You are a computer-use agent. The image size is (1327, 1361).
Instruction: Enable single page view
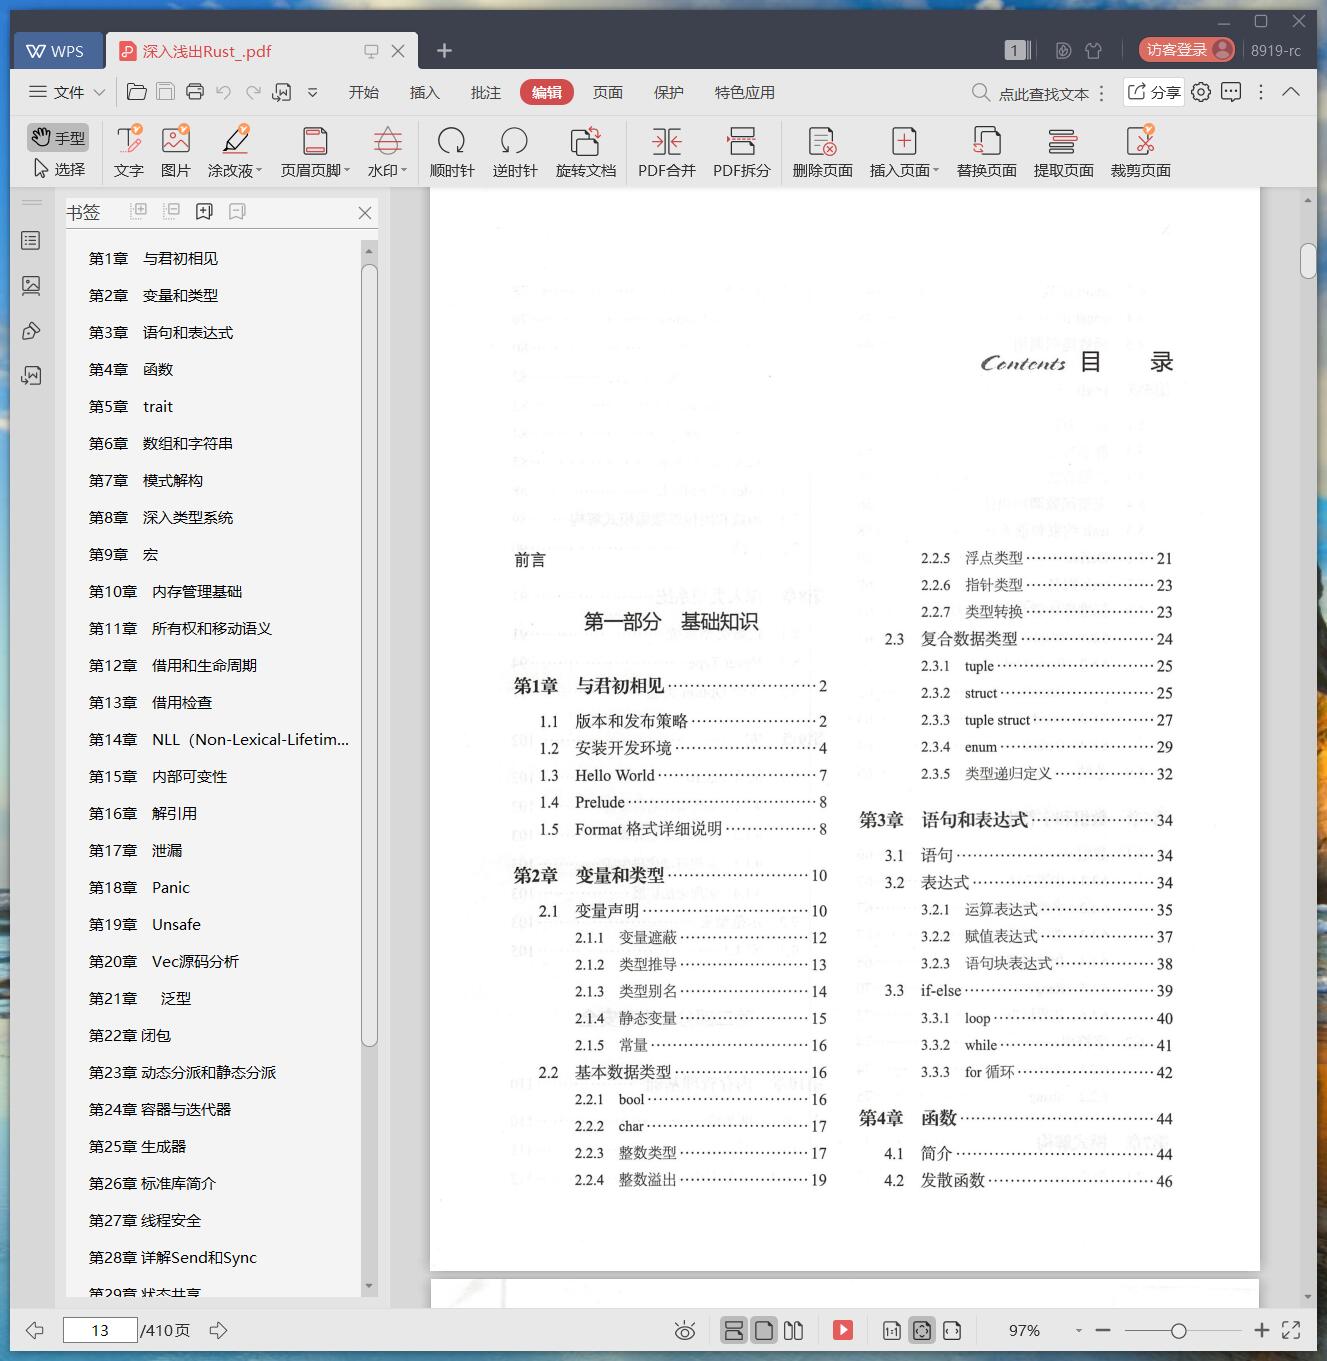click(x=764, y=1330)
